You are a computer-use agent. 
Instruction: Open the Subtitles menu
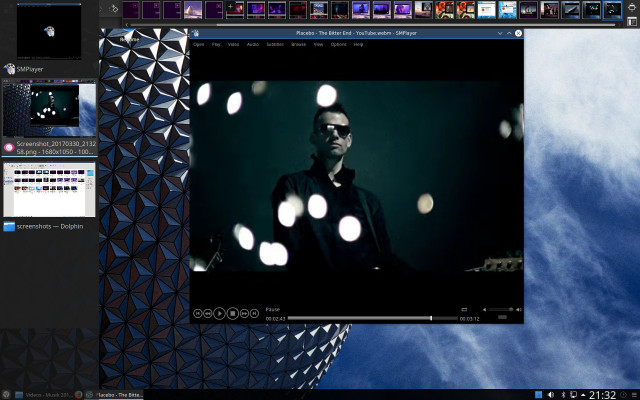(275, 45)
